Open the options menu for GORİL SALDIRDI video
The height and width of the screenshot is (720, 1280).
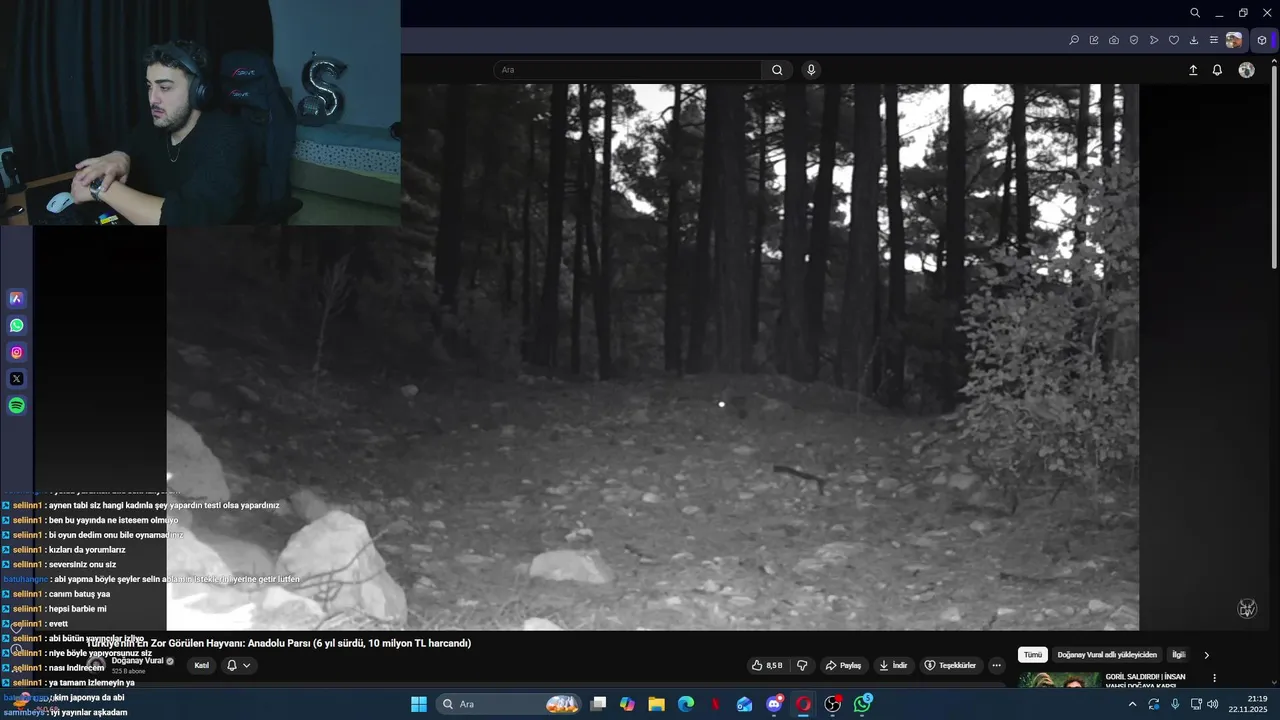(1215, 678)
